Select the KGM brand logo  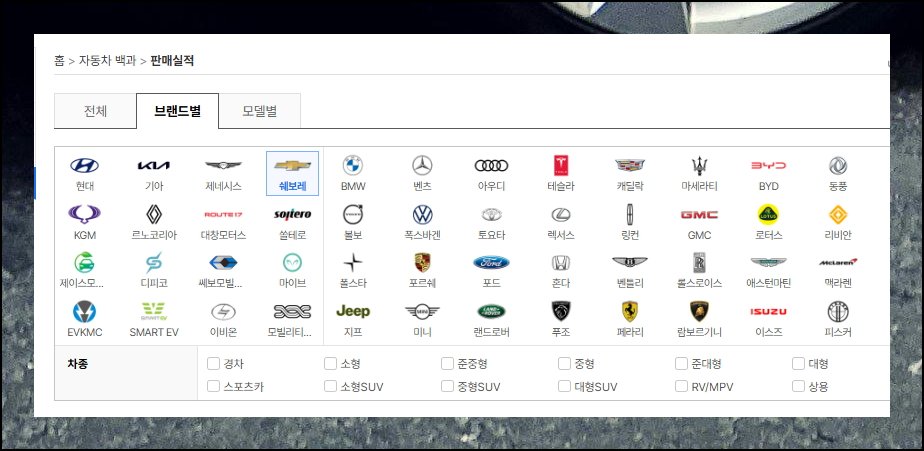click(x=84, y=214)
